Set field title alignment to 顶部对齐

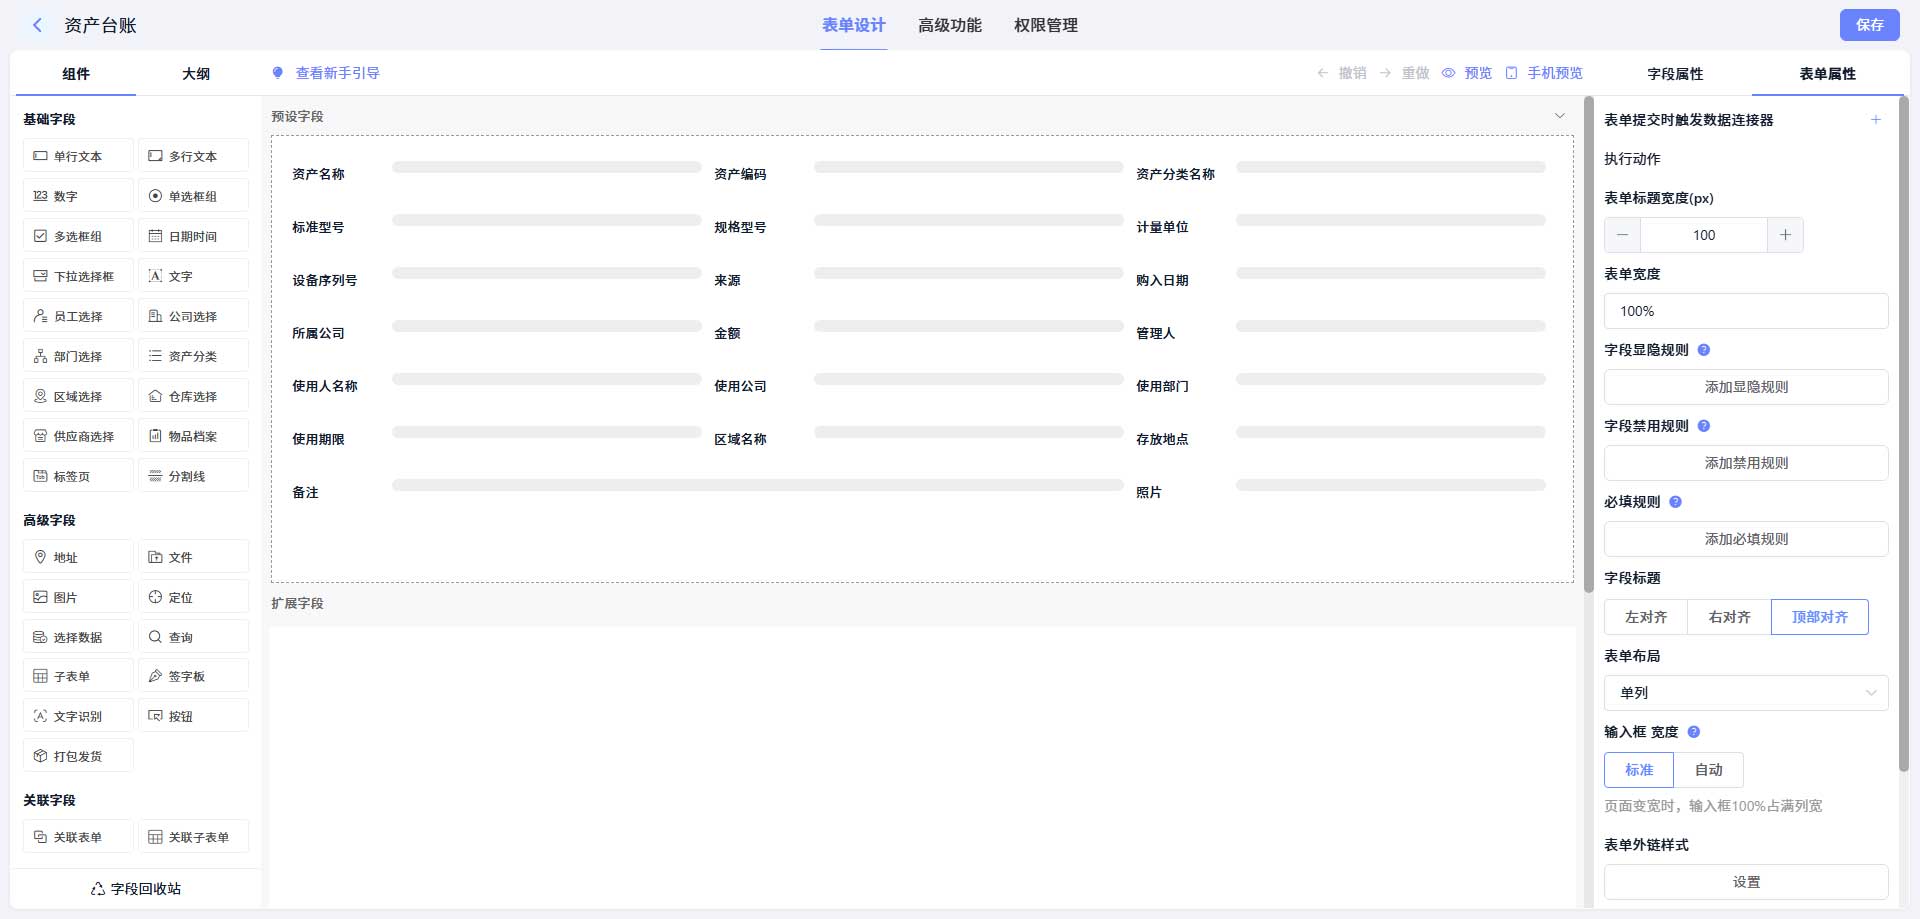(1819, 617)
